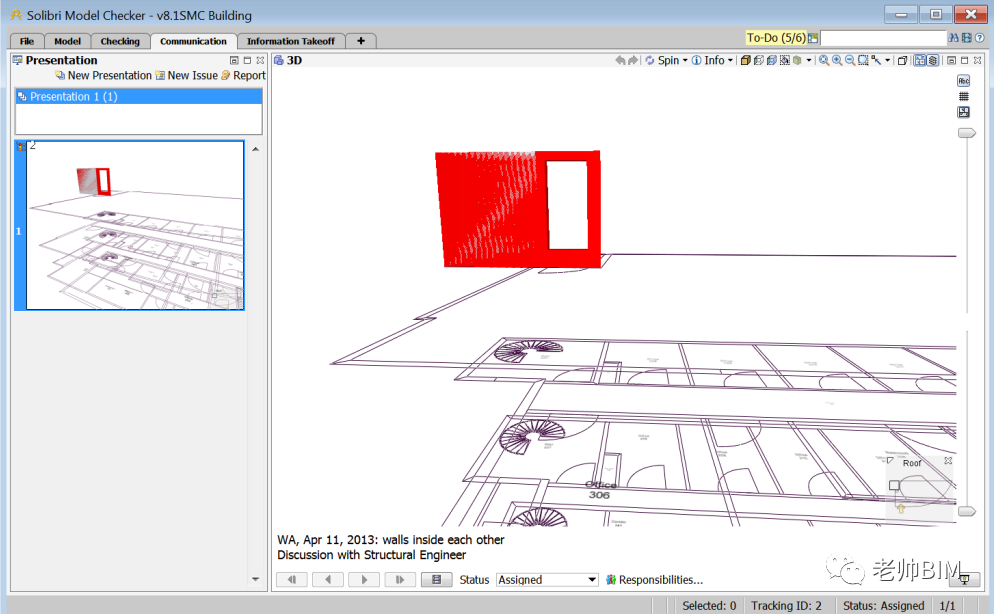Toggle the floor plan footprint button
Screen dimensions: 994x614
point(964,112)
